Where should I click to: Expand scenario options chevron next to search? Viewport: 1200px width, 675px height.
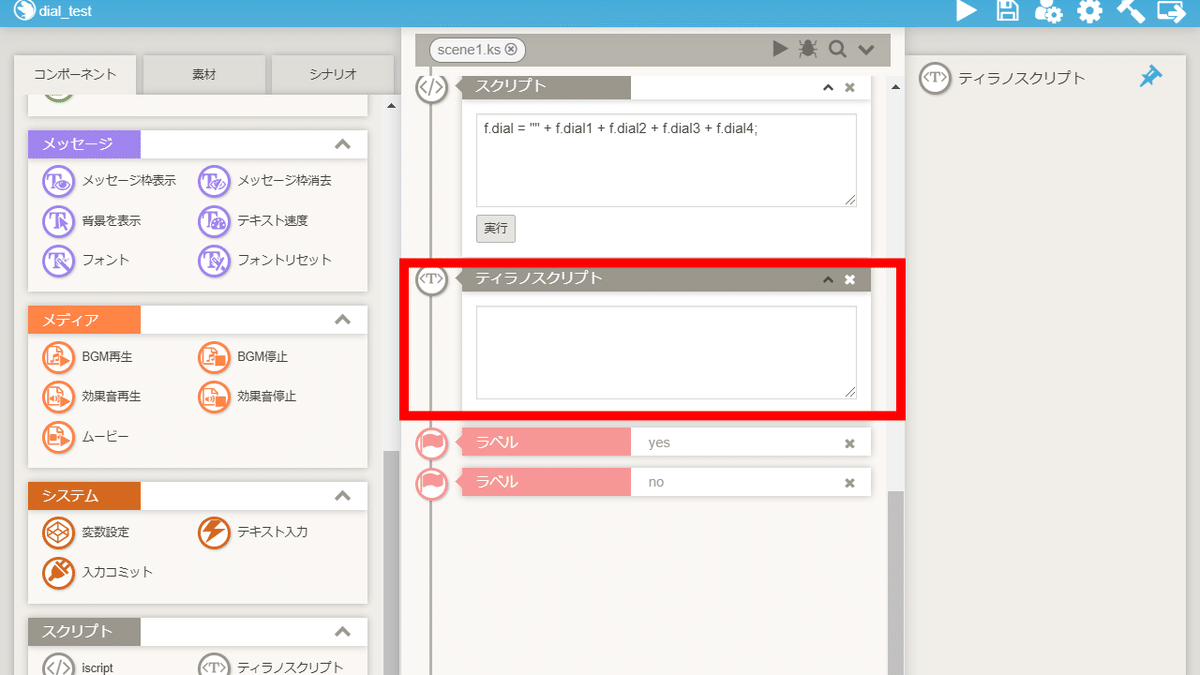click(866, 50)
